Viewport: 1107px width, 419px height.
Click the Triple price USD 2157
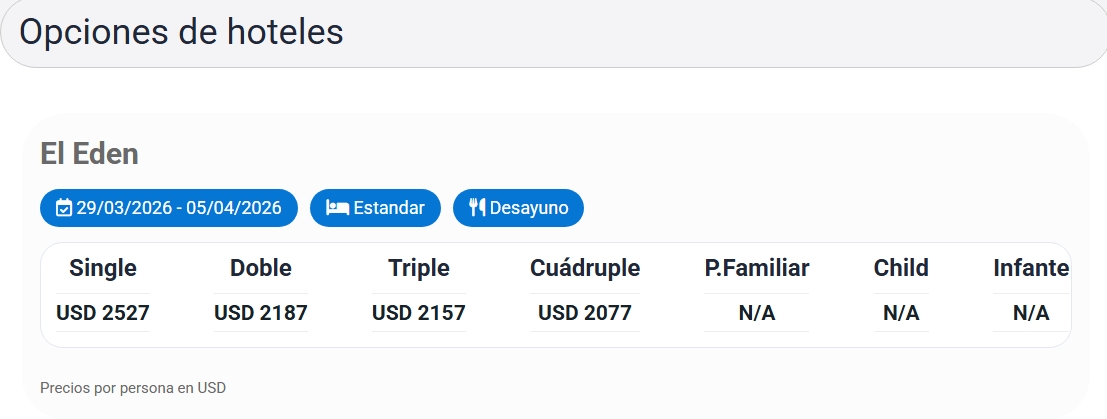(419, 313)
